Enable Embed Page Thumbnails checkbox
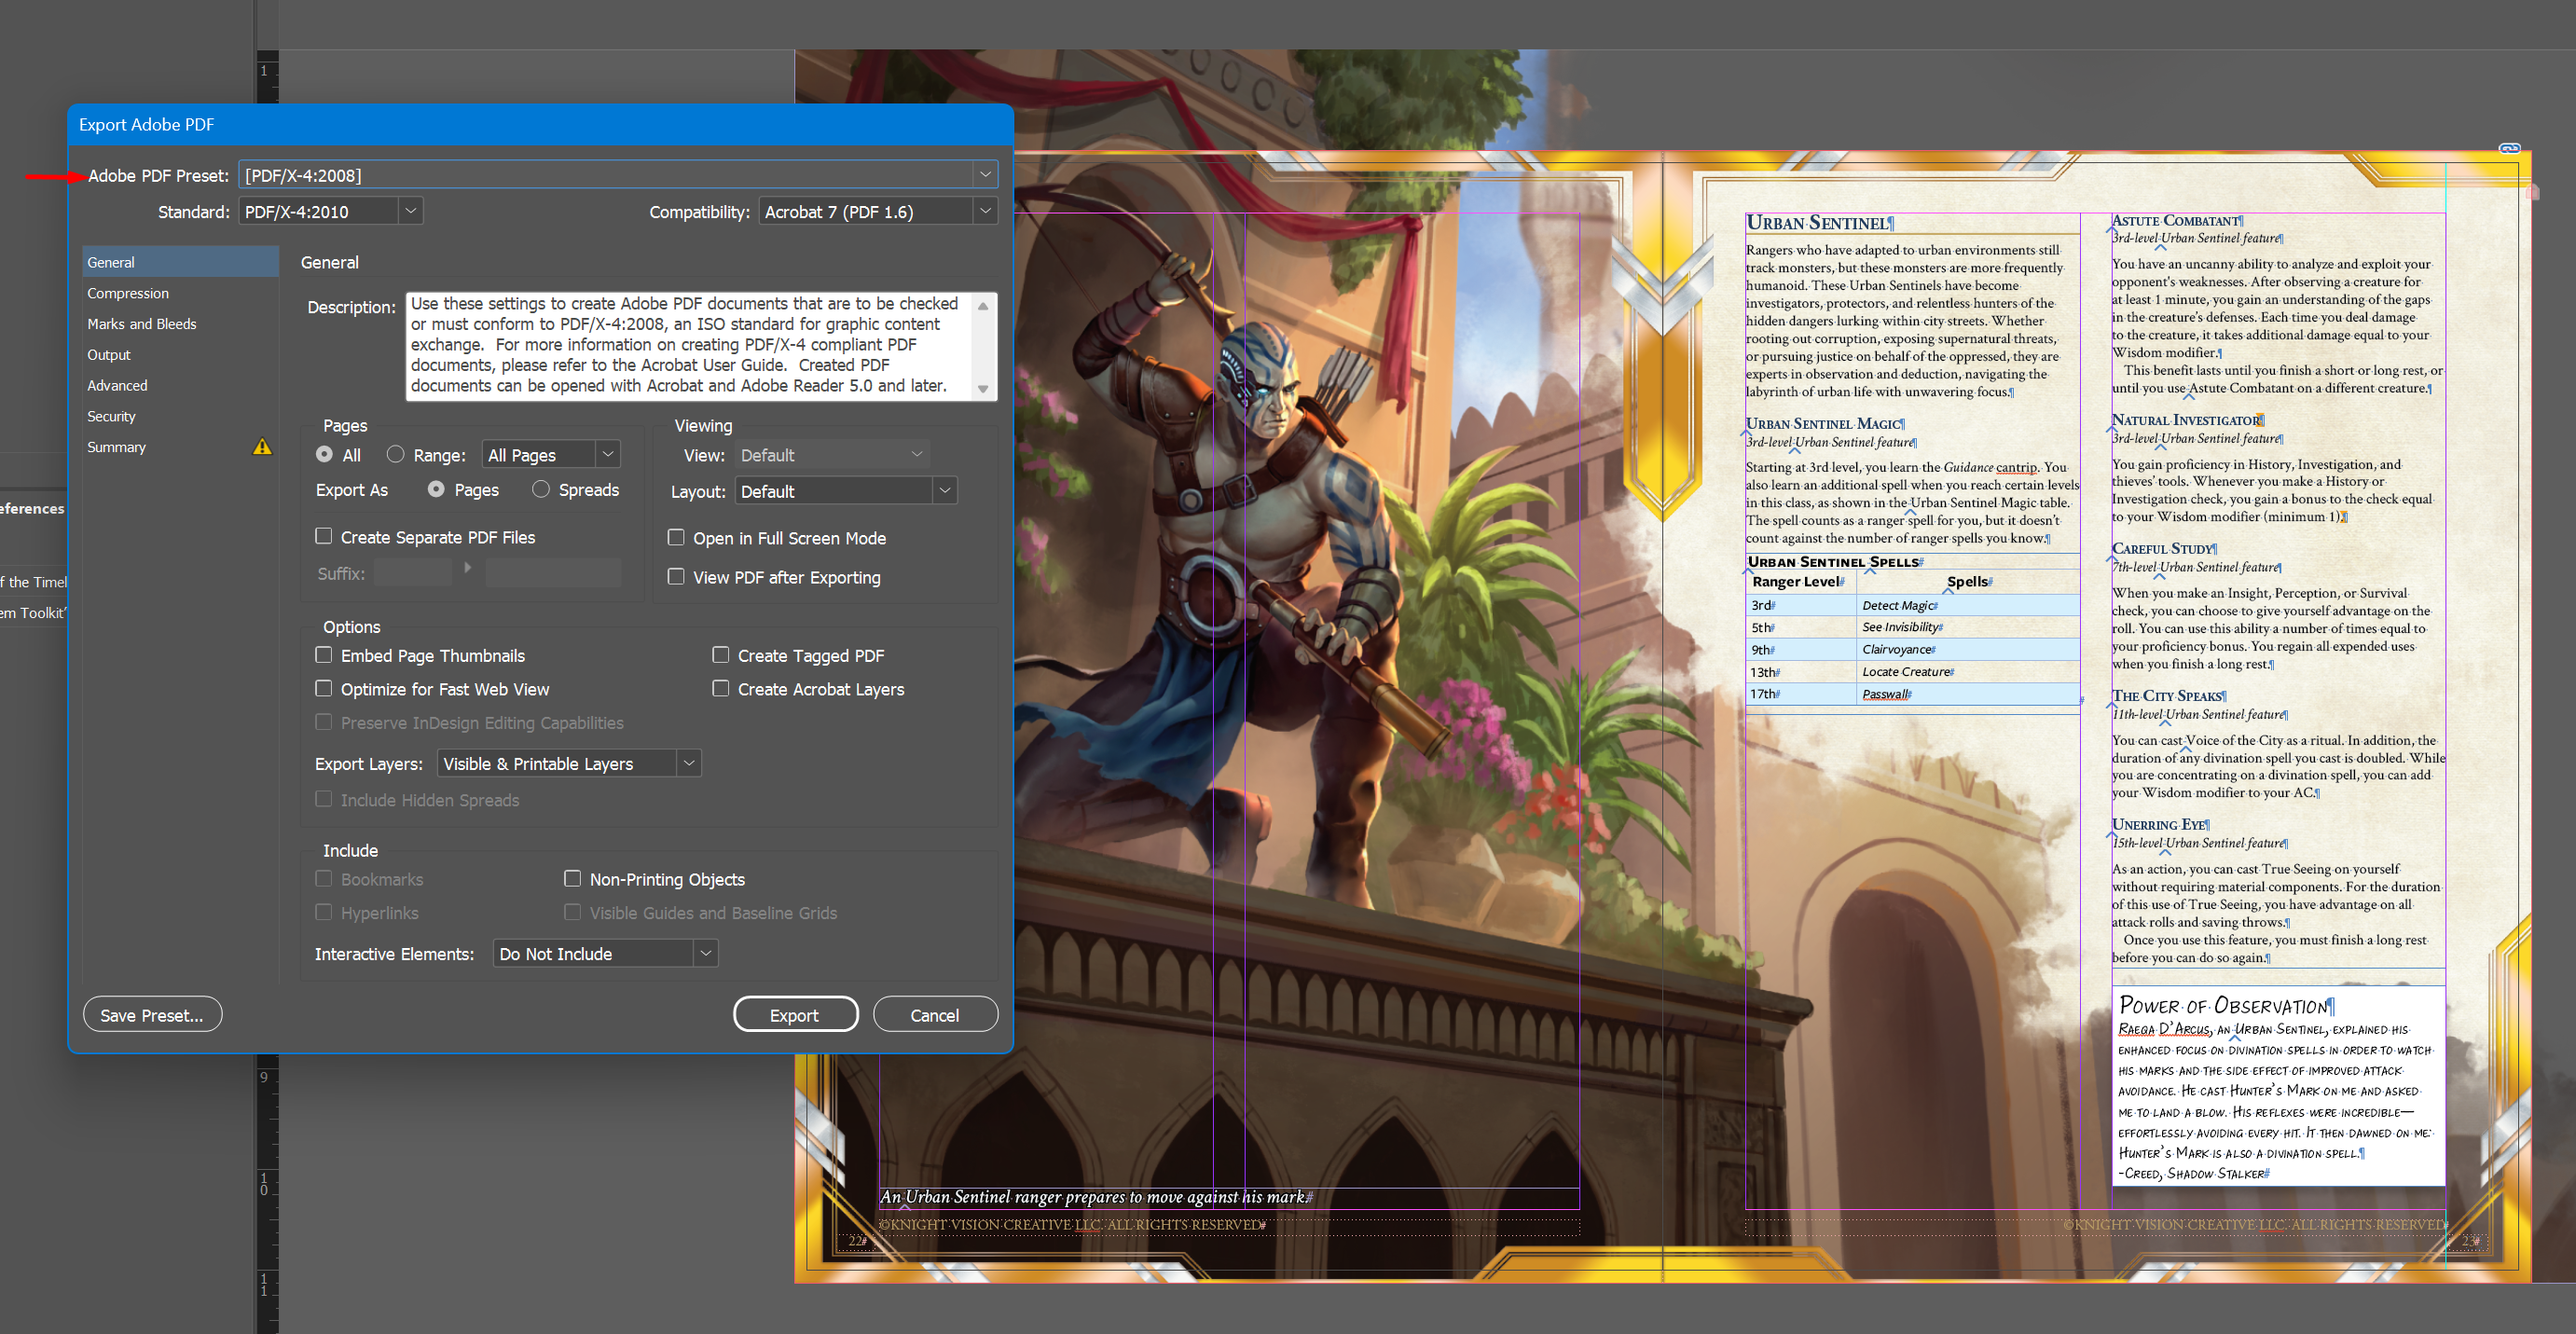 (324, 655)
